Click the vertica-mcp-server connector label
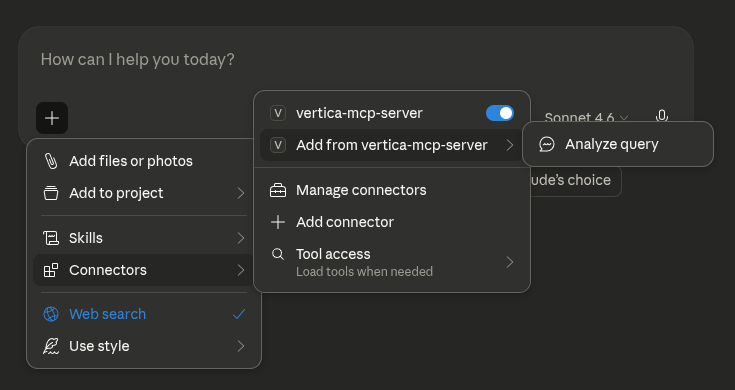The image size is (735, 390). point(359,113)
